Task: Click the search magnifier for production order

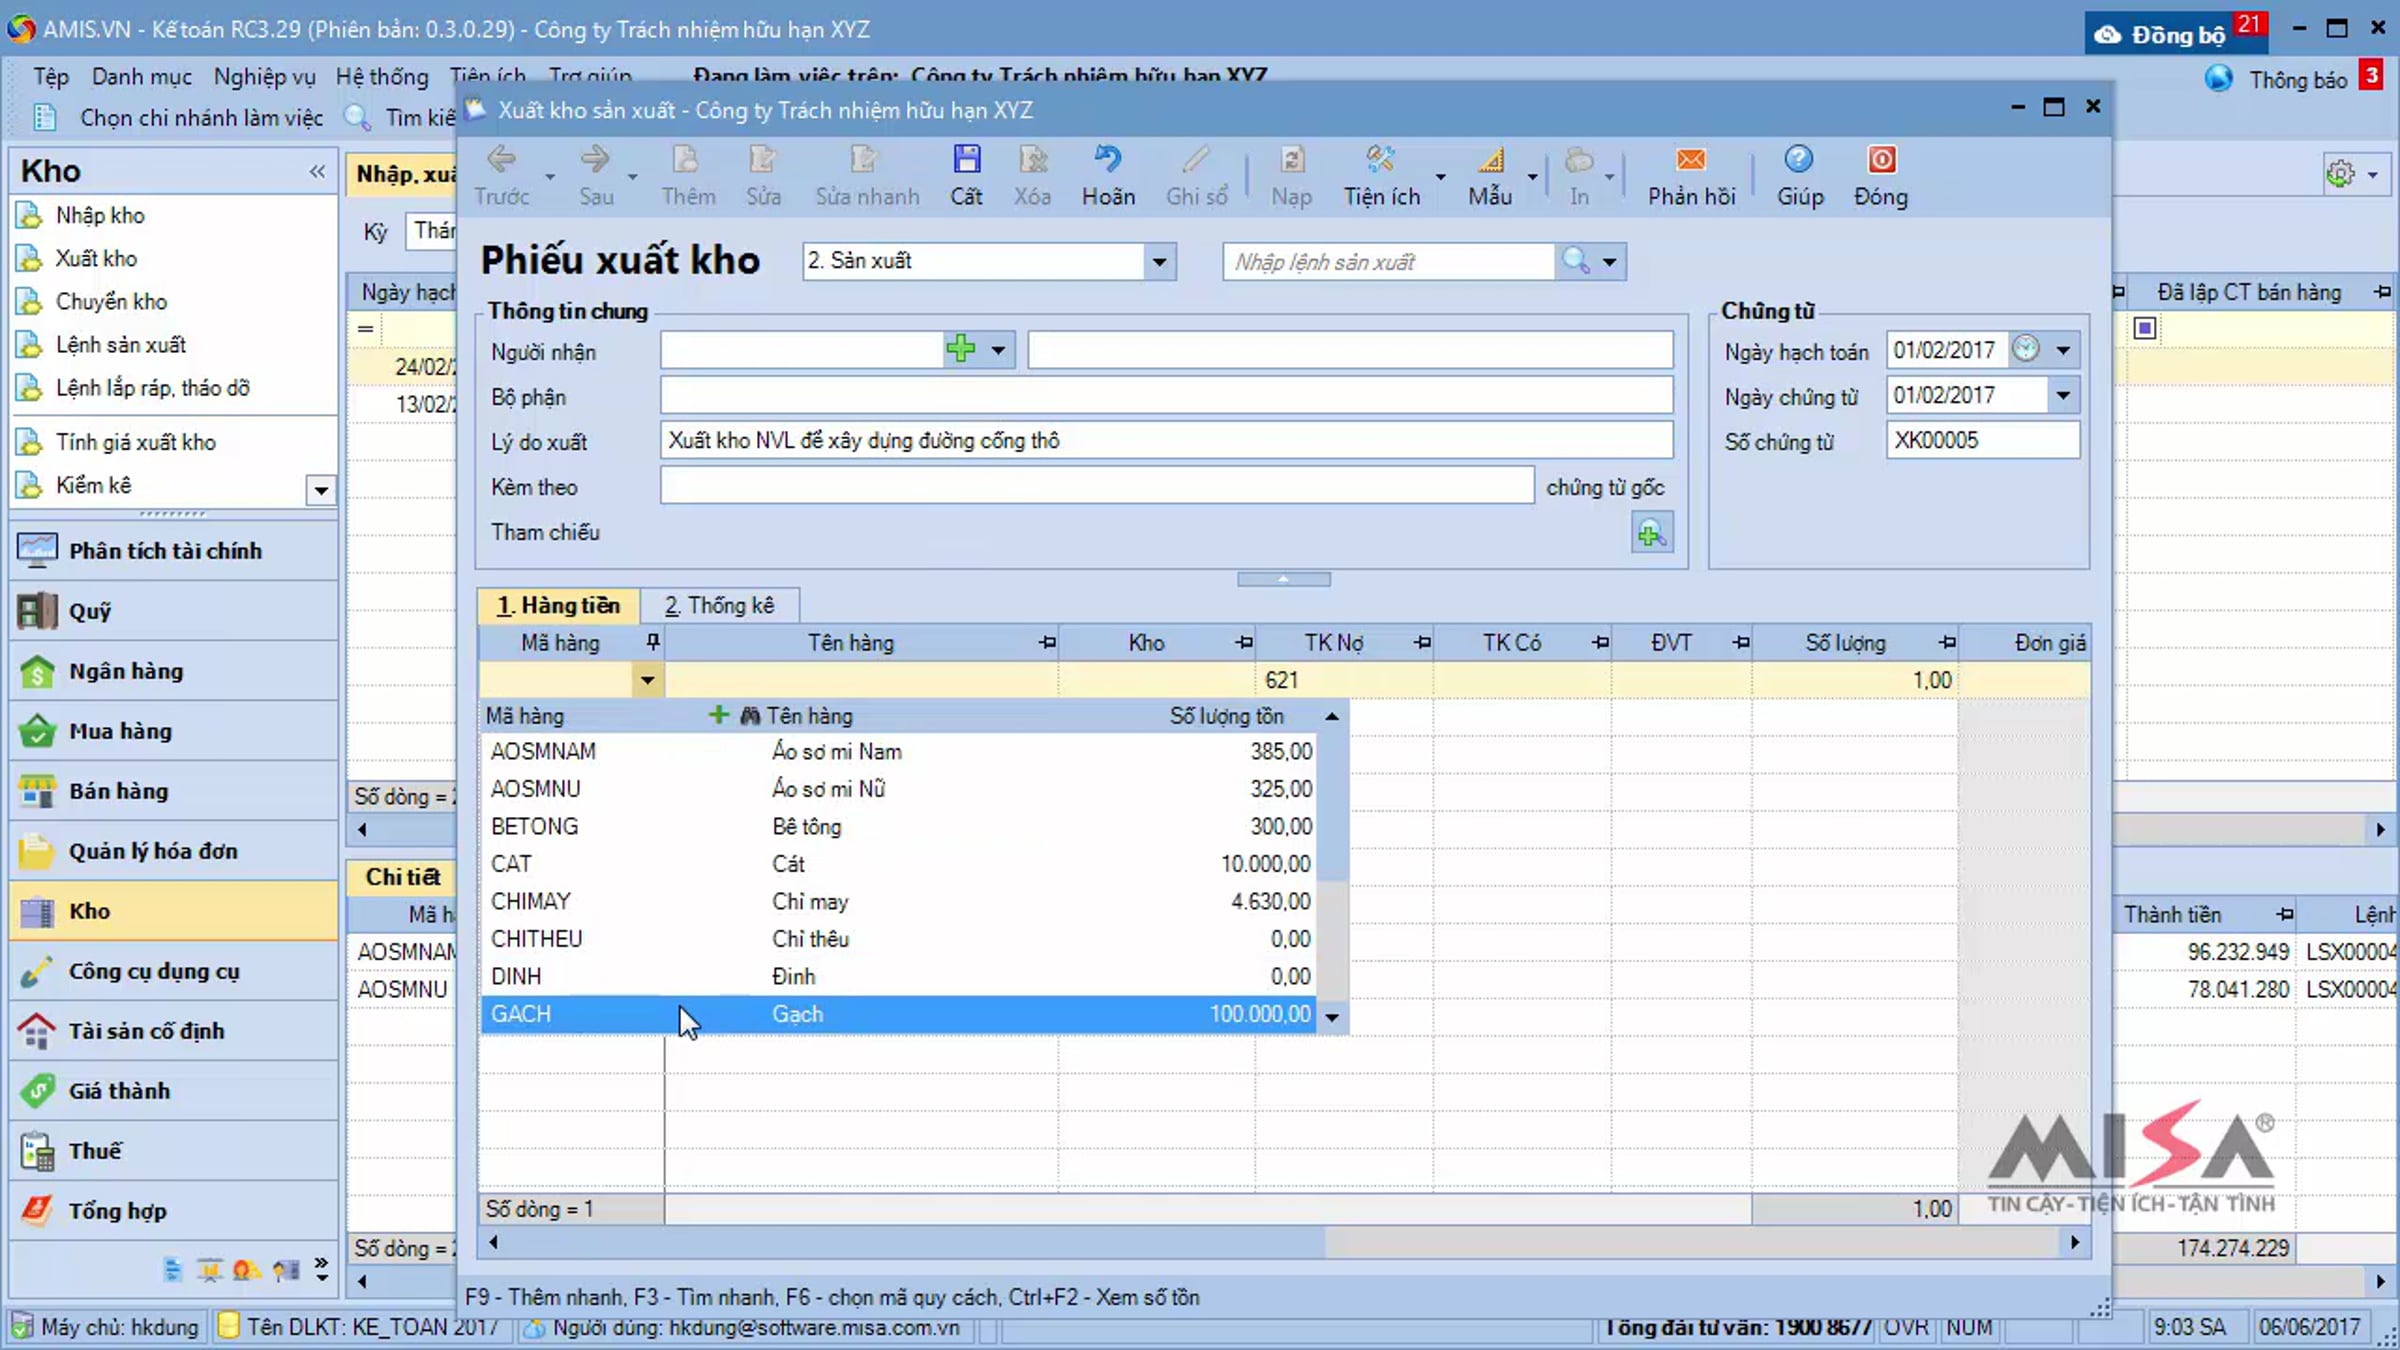Action: coord(1576,261)
